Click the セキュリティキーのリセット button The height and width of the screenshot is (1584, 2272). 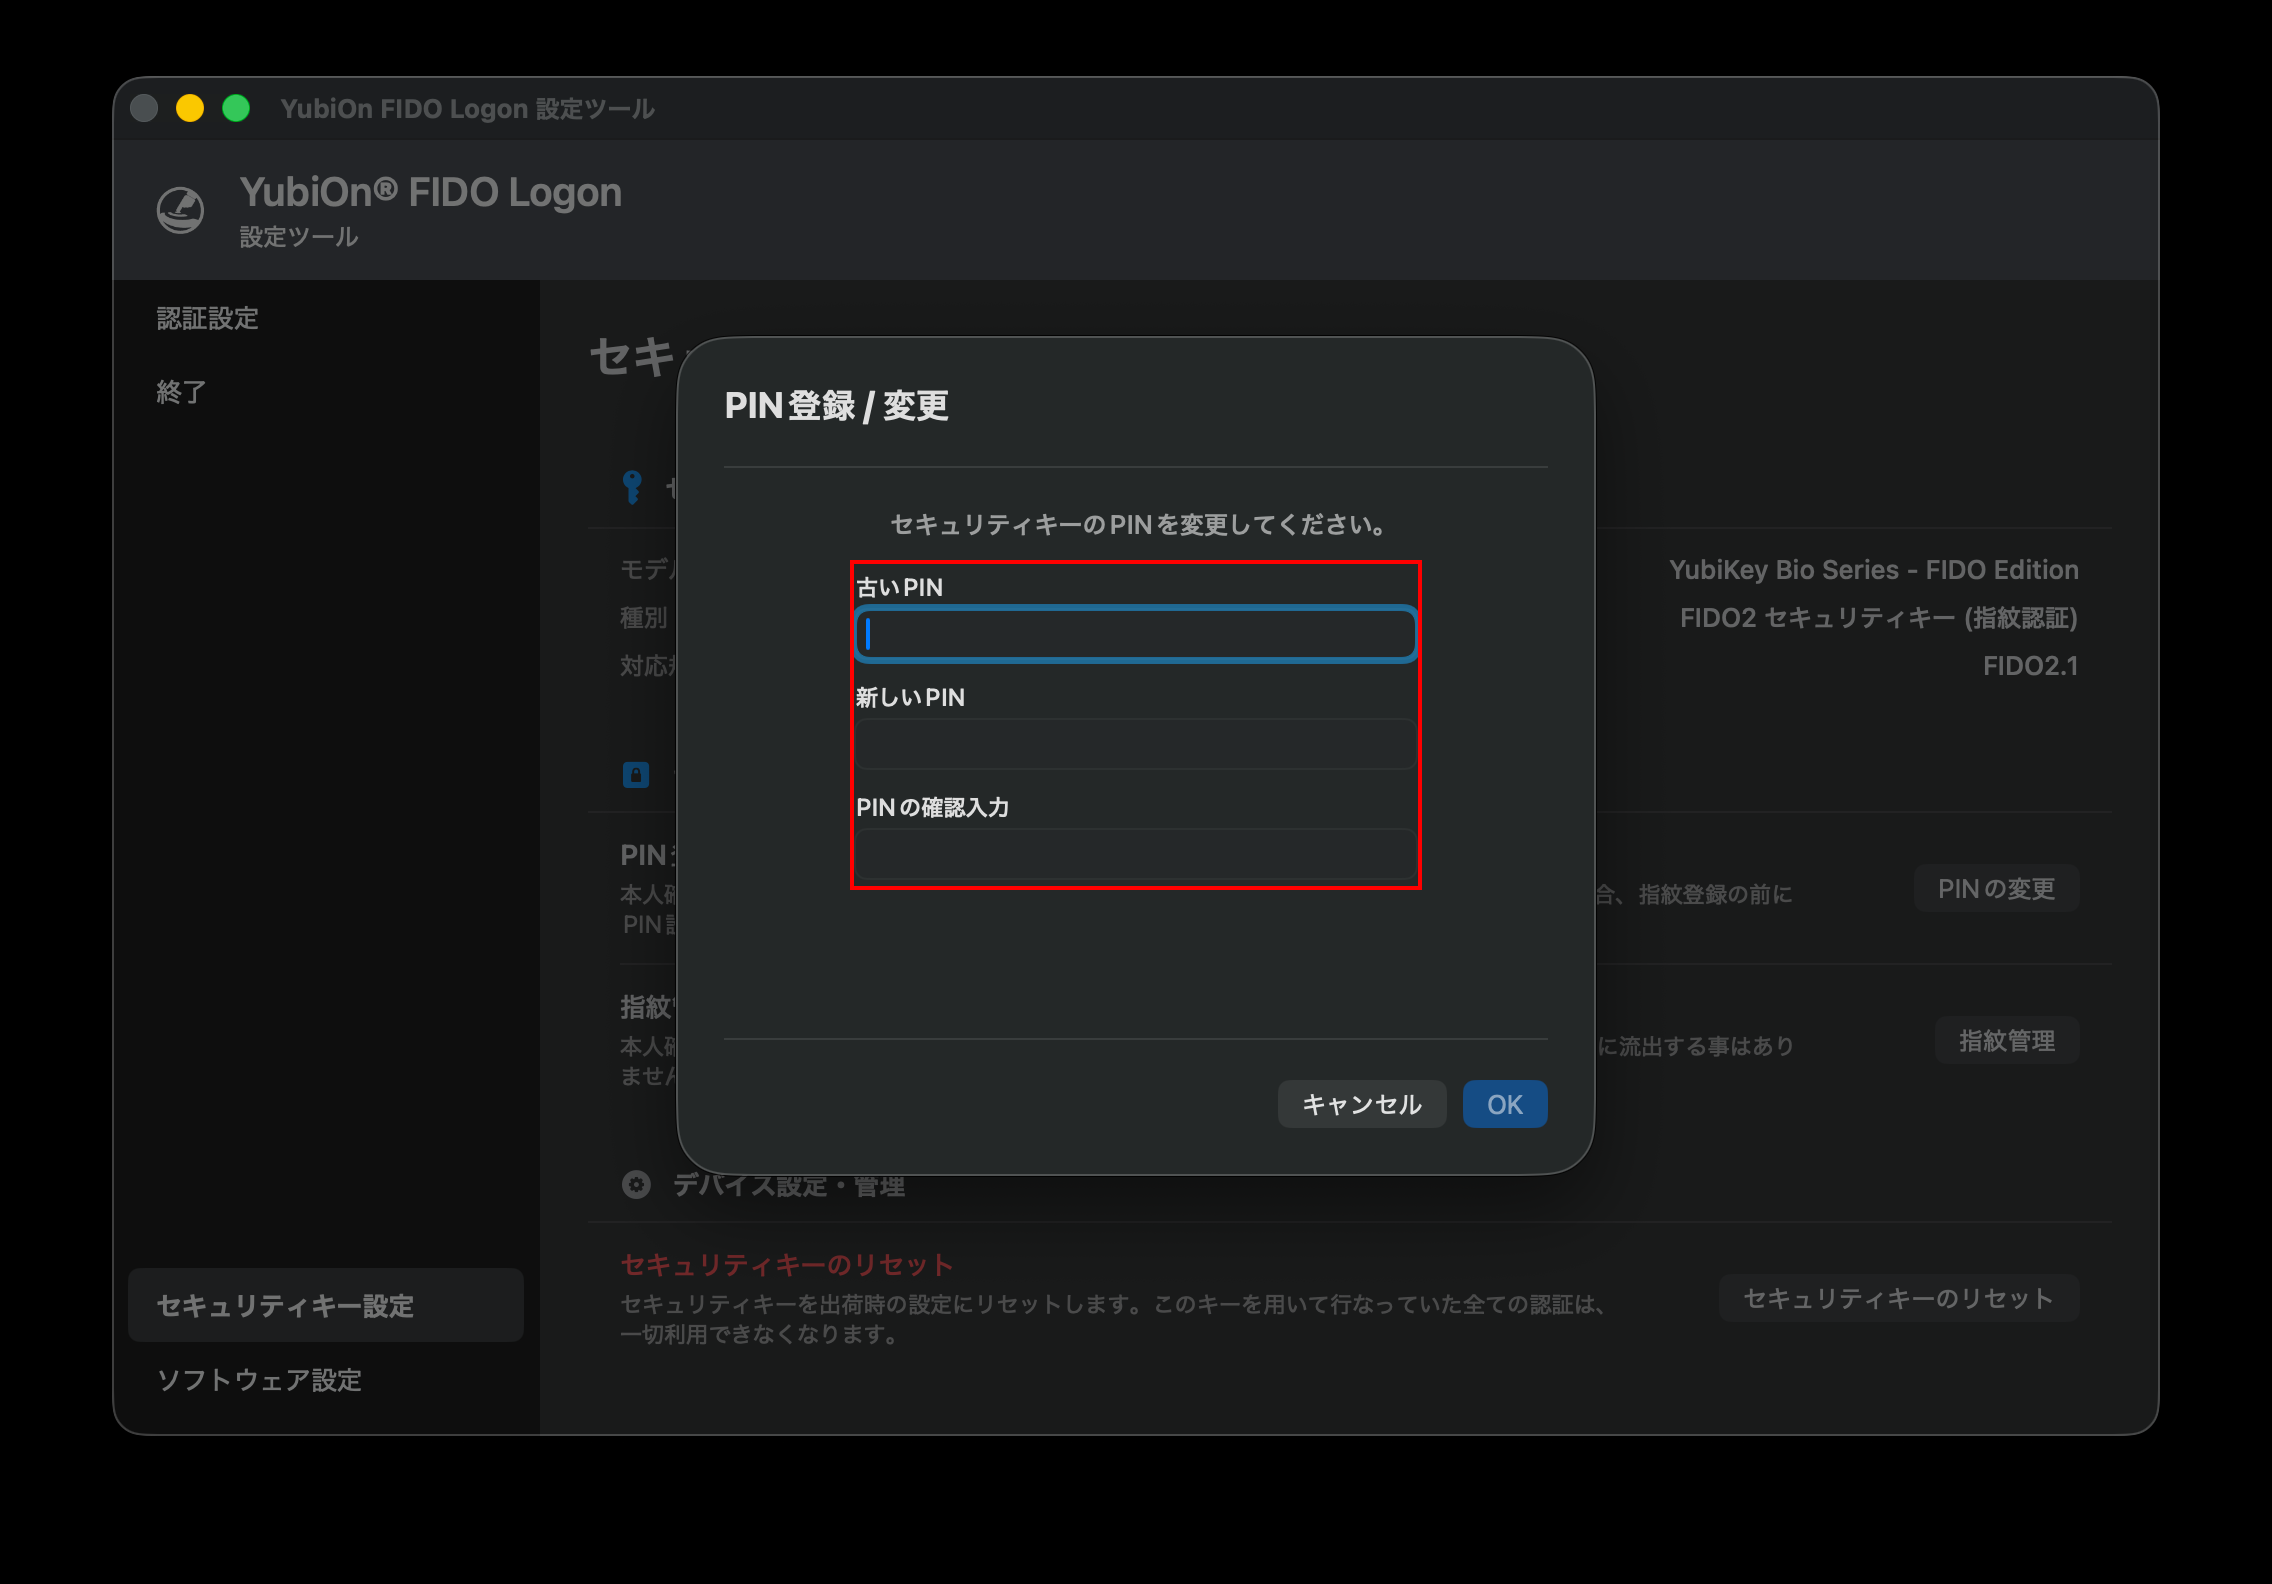(1899, 1298)
